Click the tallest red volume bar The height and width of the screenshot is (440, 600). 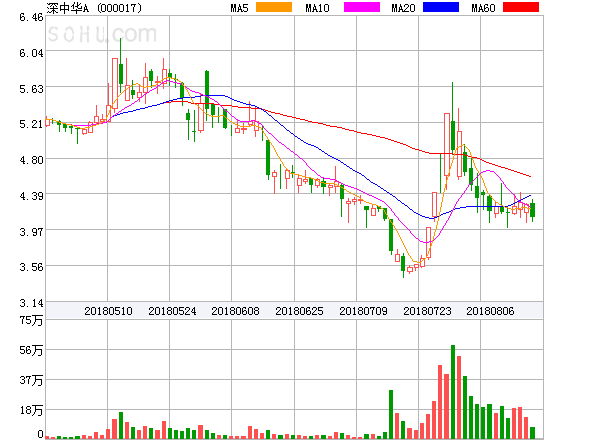coord(459,397)
